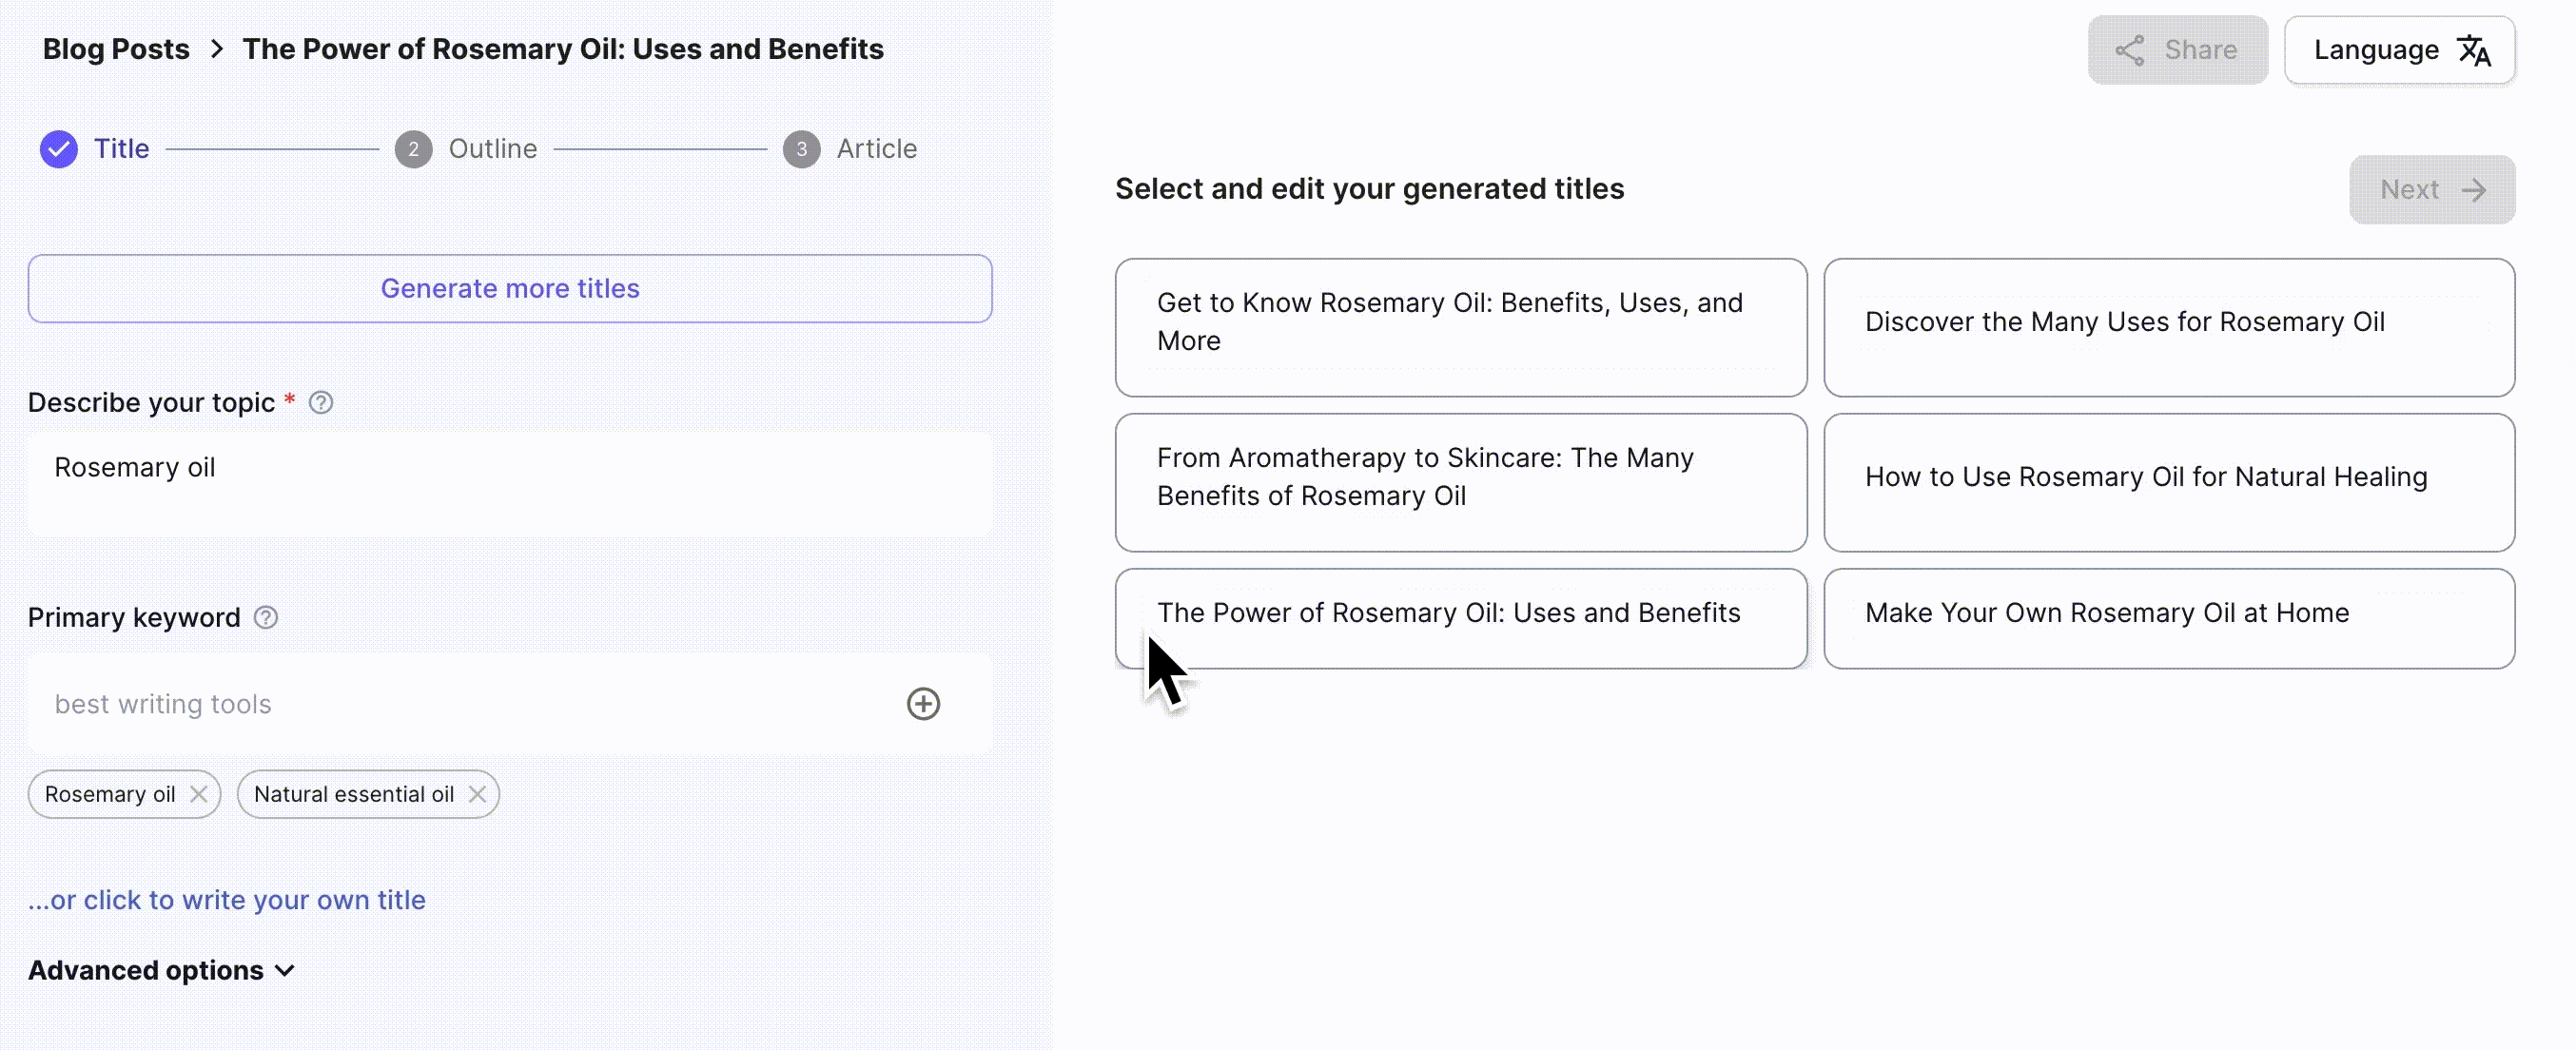Click write your own title link
This screenshot has width=2576, height=1050.
click(227, 900)
